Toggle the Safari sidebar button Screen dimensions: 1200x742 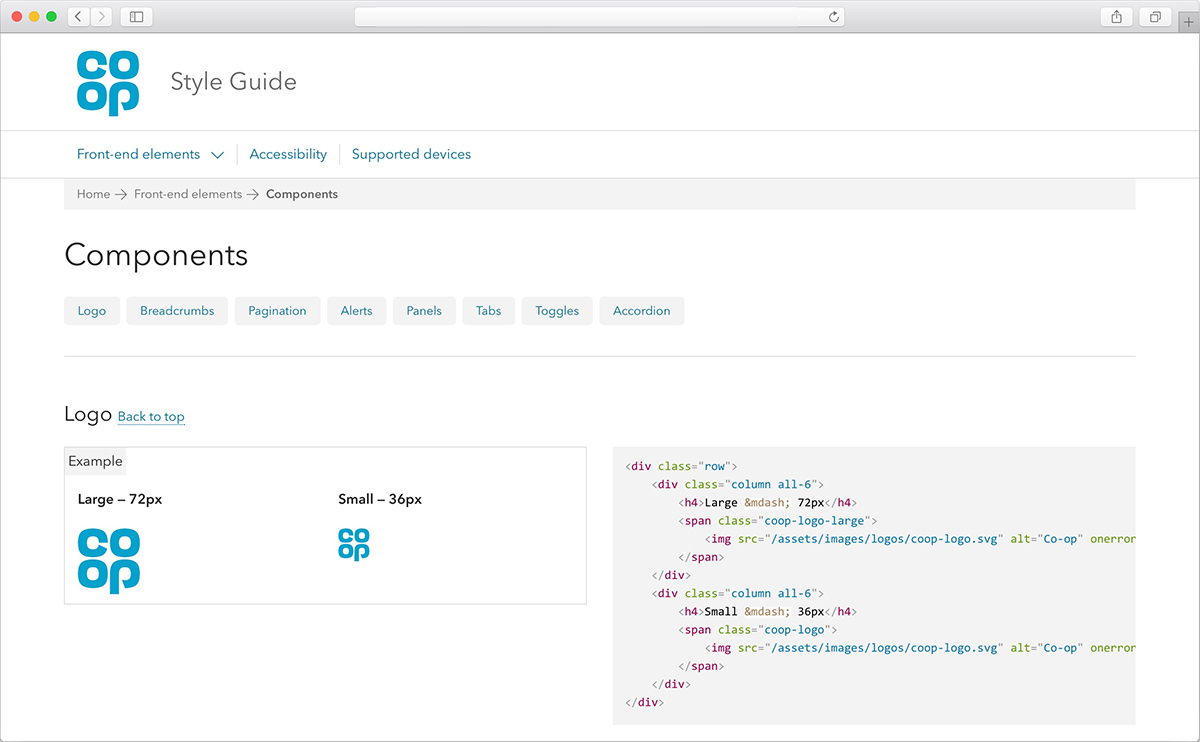[137, 17]
